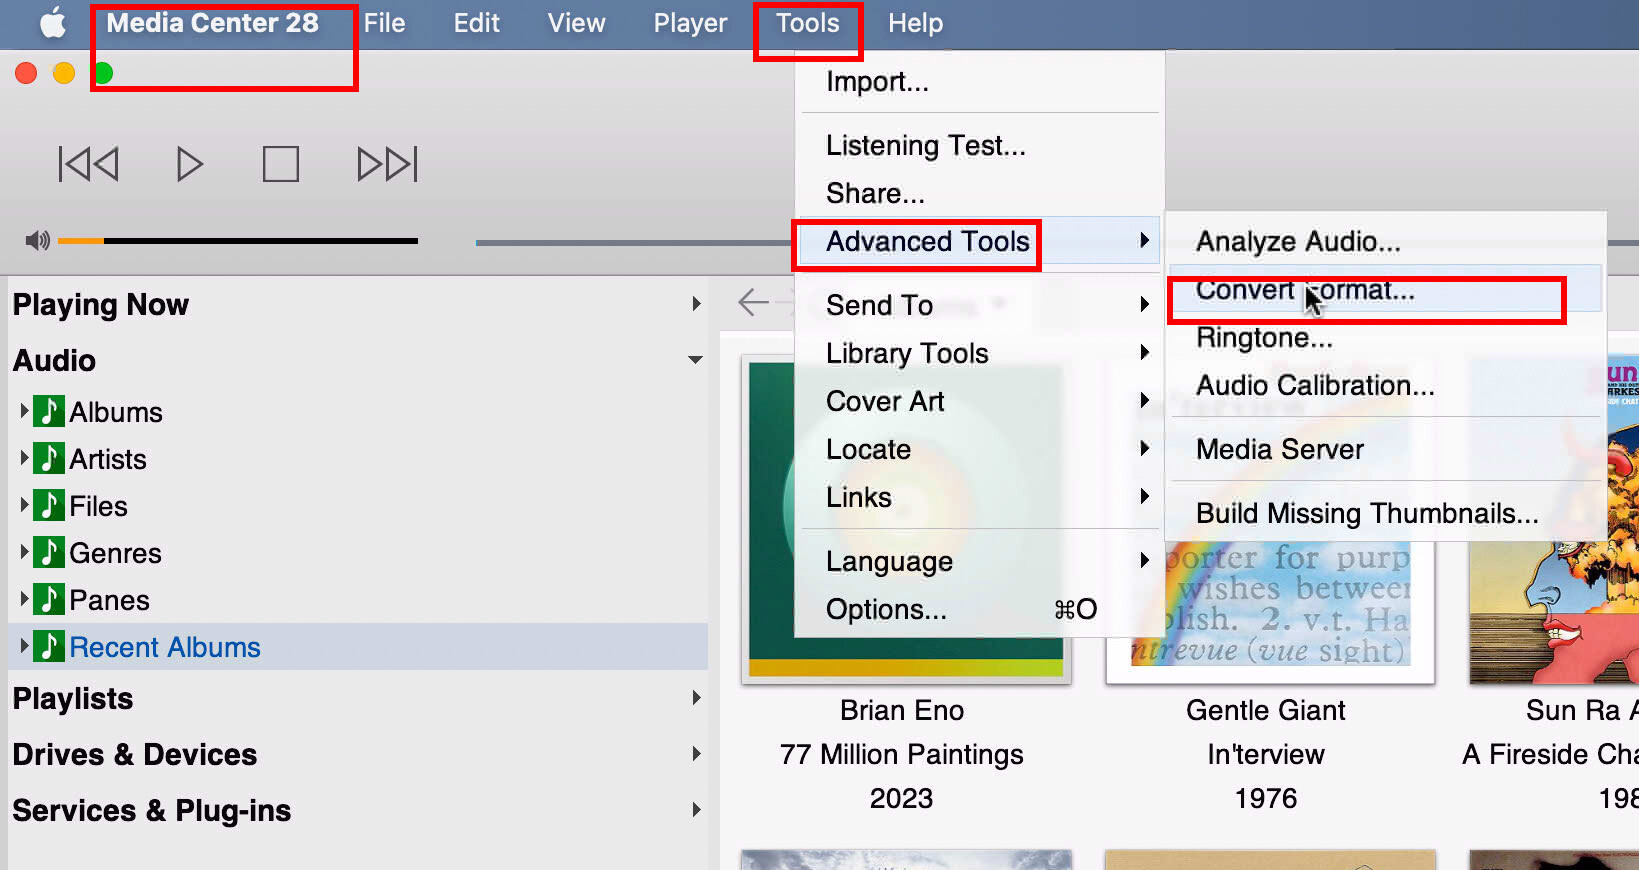Select Genres in the Audio tree
Screen dimensions: 1639x870
click(x=115, y=553)
